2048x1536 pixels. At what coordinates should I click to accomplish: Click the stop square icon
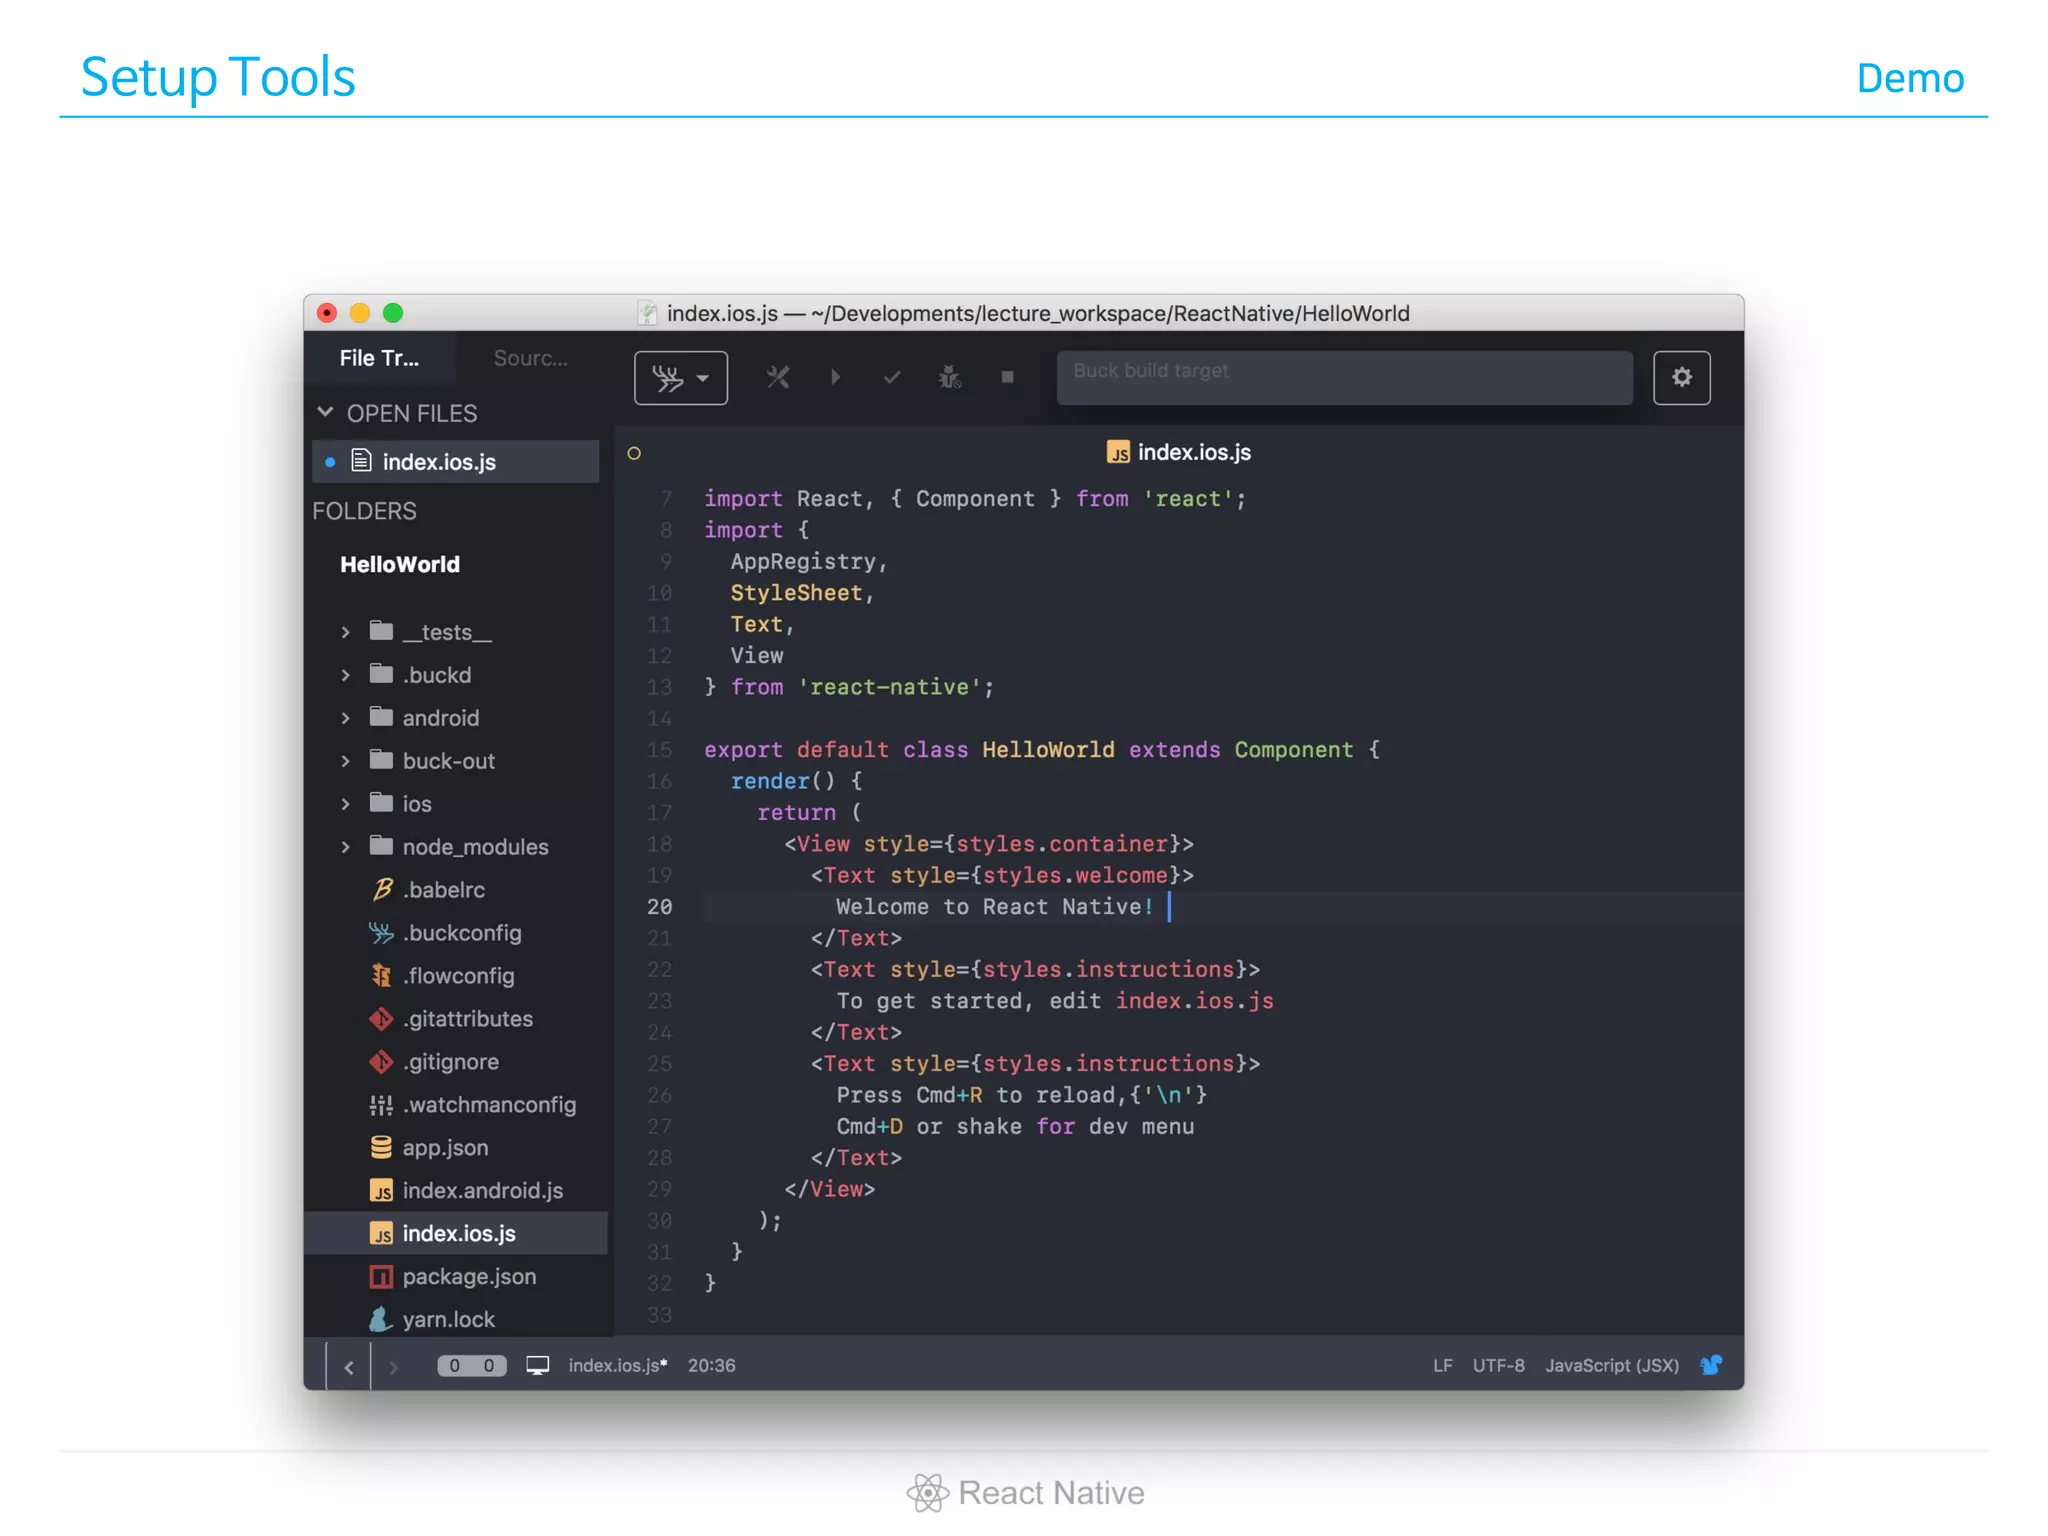pyautogui.click(x=1007, y=377)
